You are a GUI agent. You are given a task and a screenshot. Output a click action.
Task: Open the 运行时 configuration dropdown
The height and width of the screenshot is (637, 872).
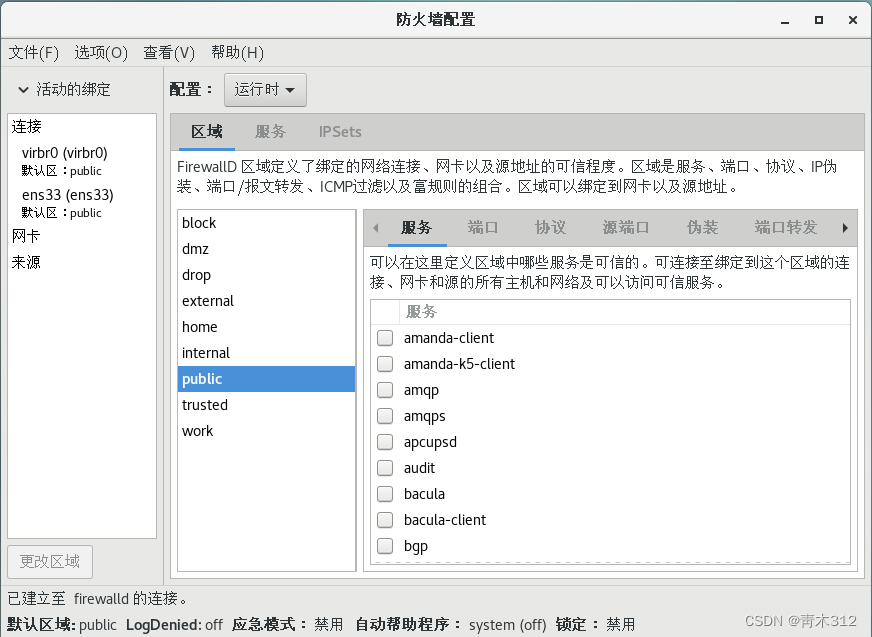tap(265, 90)
